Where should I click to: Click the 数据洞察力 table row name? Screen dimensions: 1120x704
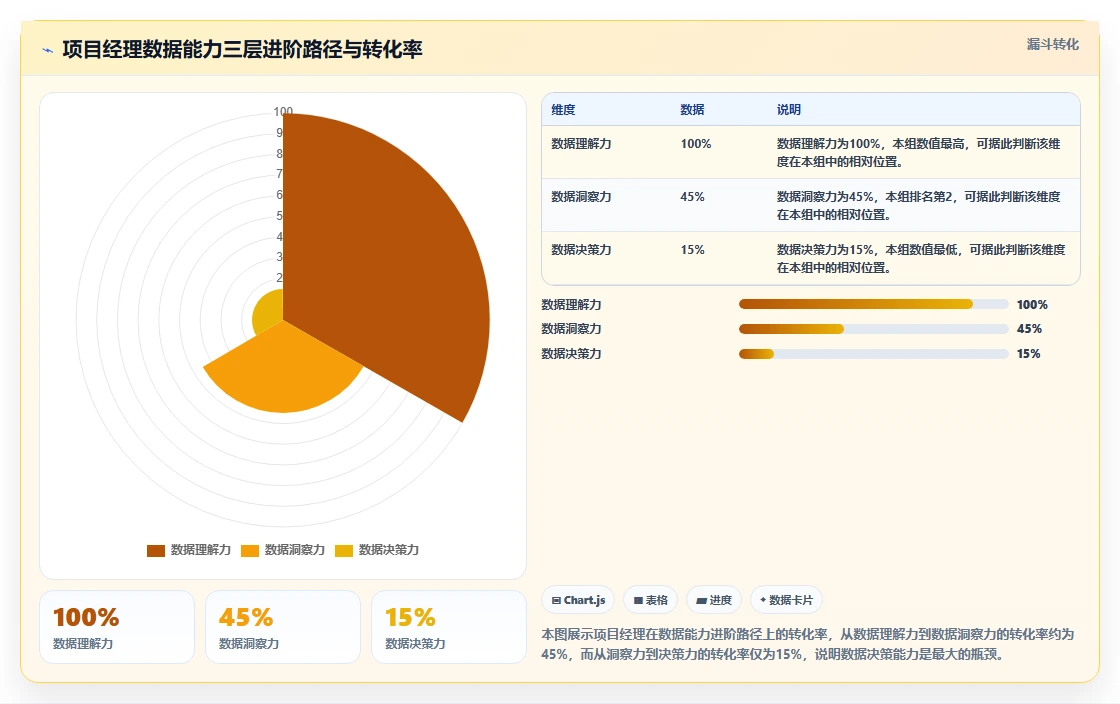pos(581,196)
